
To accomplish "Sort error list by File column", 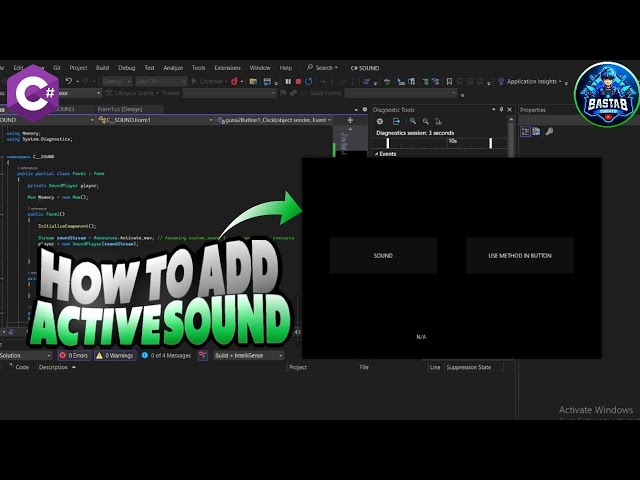I will (364, 367).
